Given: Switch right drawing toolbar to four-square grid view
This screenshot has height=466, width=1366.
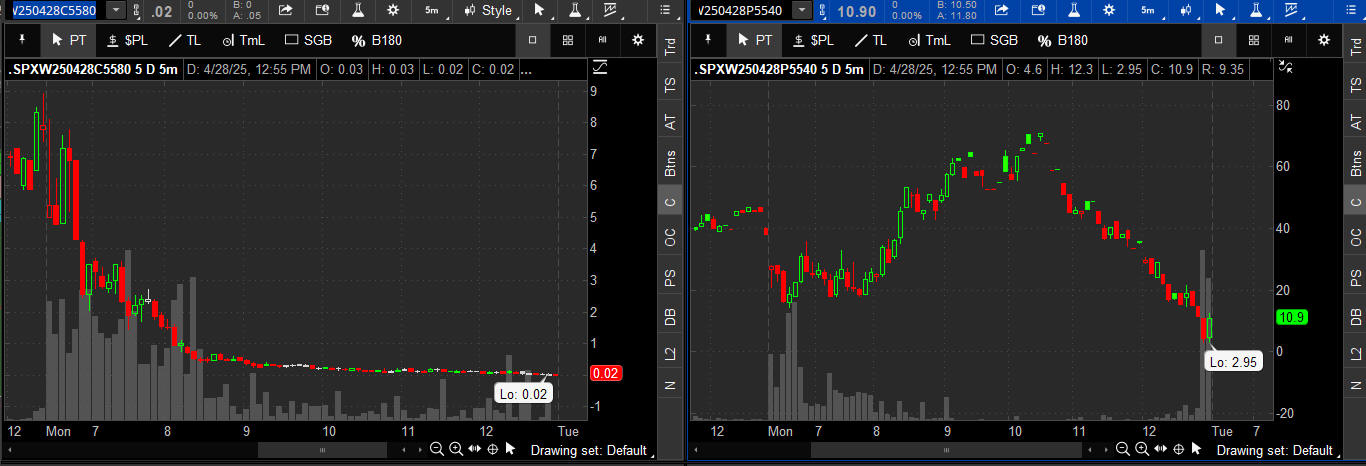Looking at the screenshot, I should point(1253,41).
